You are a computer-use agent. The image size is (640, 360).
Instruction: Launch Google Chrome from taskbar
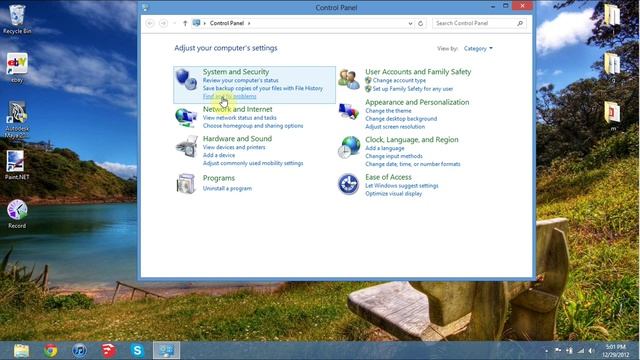51,350
